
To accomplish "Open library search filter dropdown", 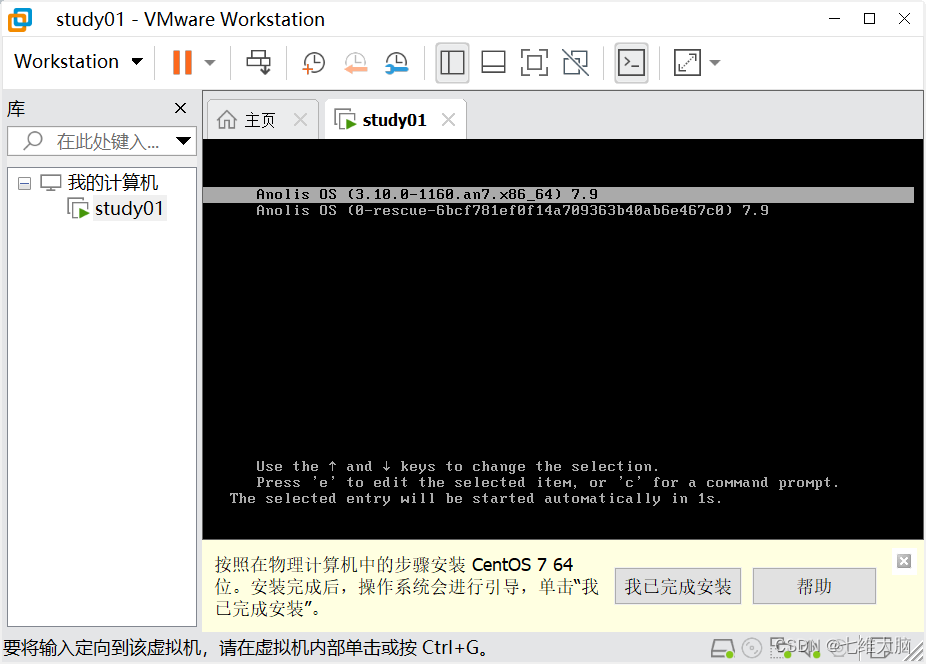I will tap(184, 141).
